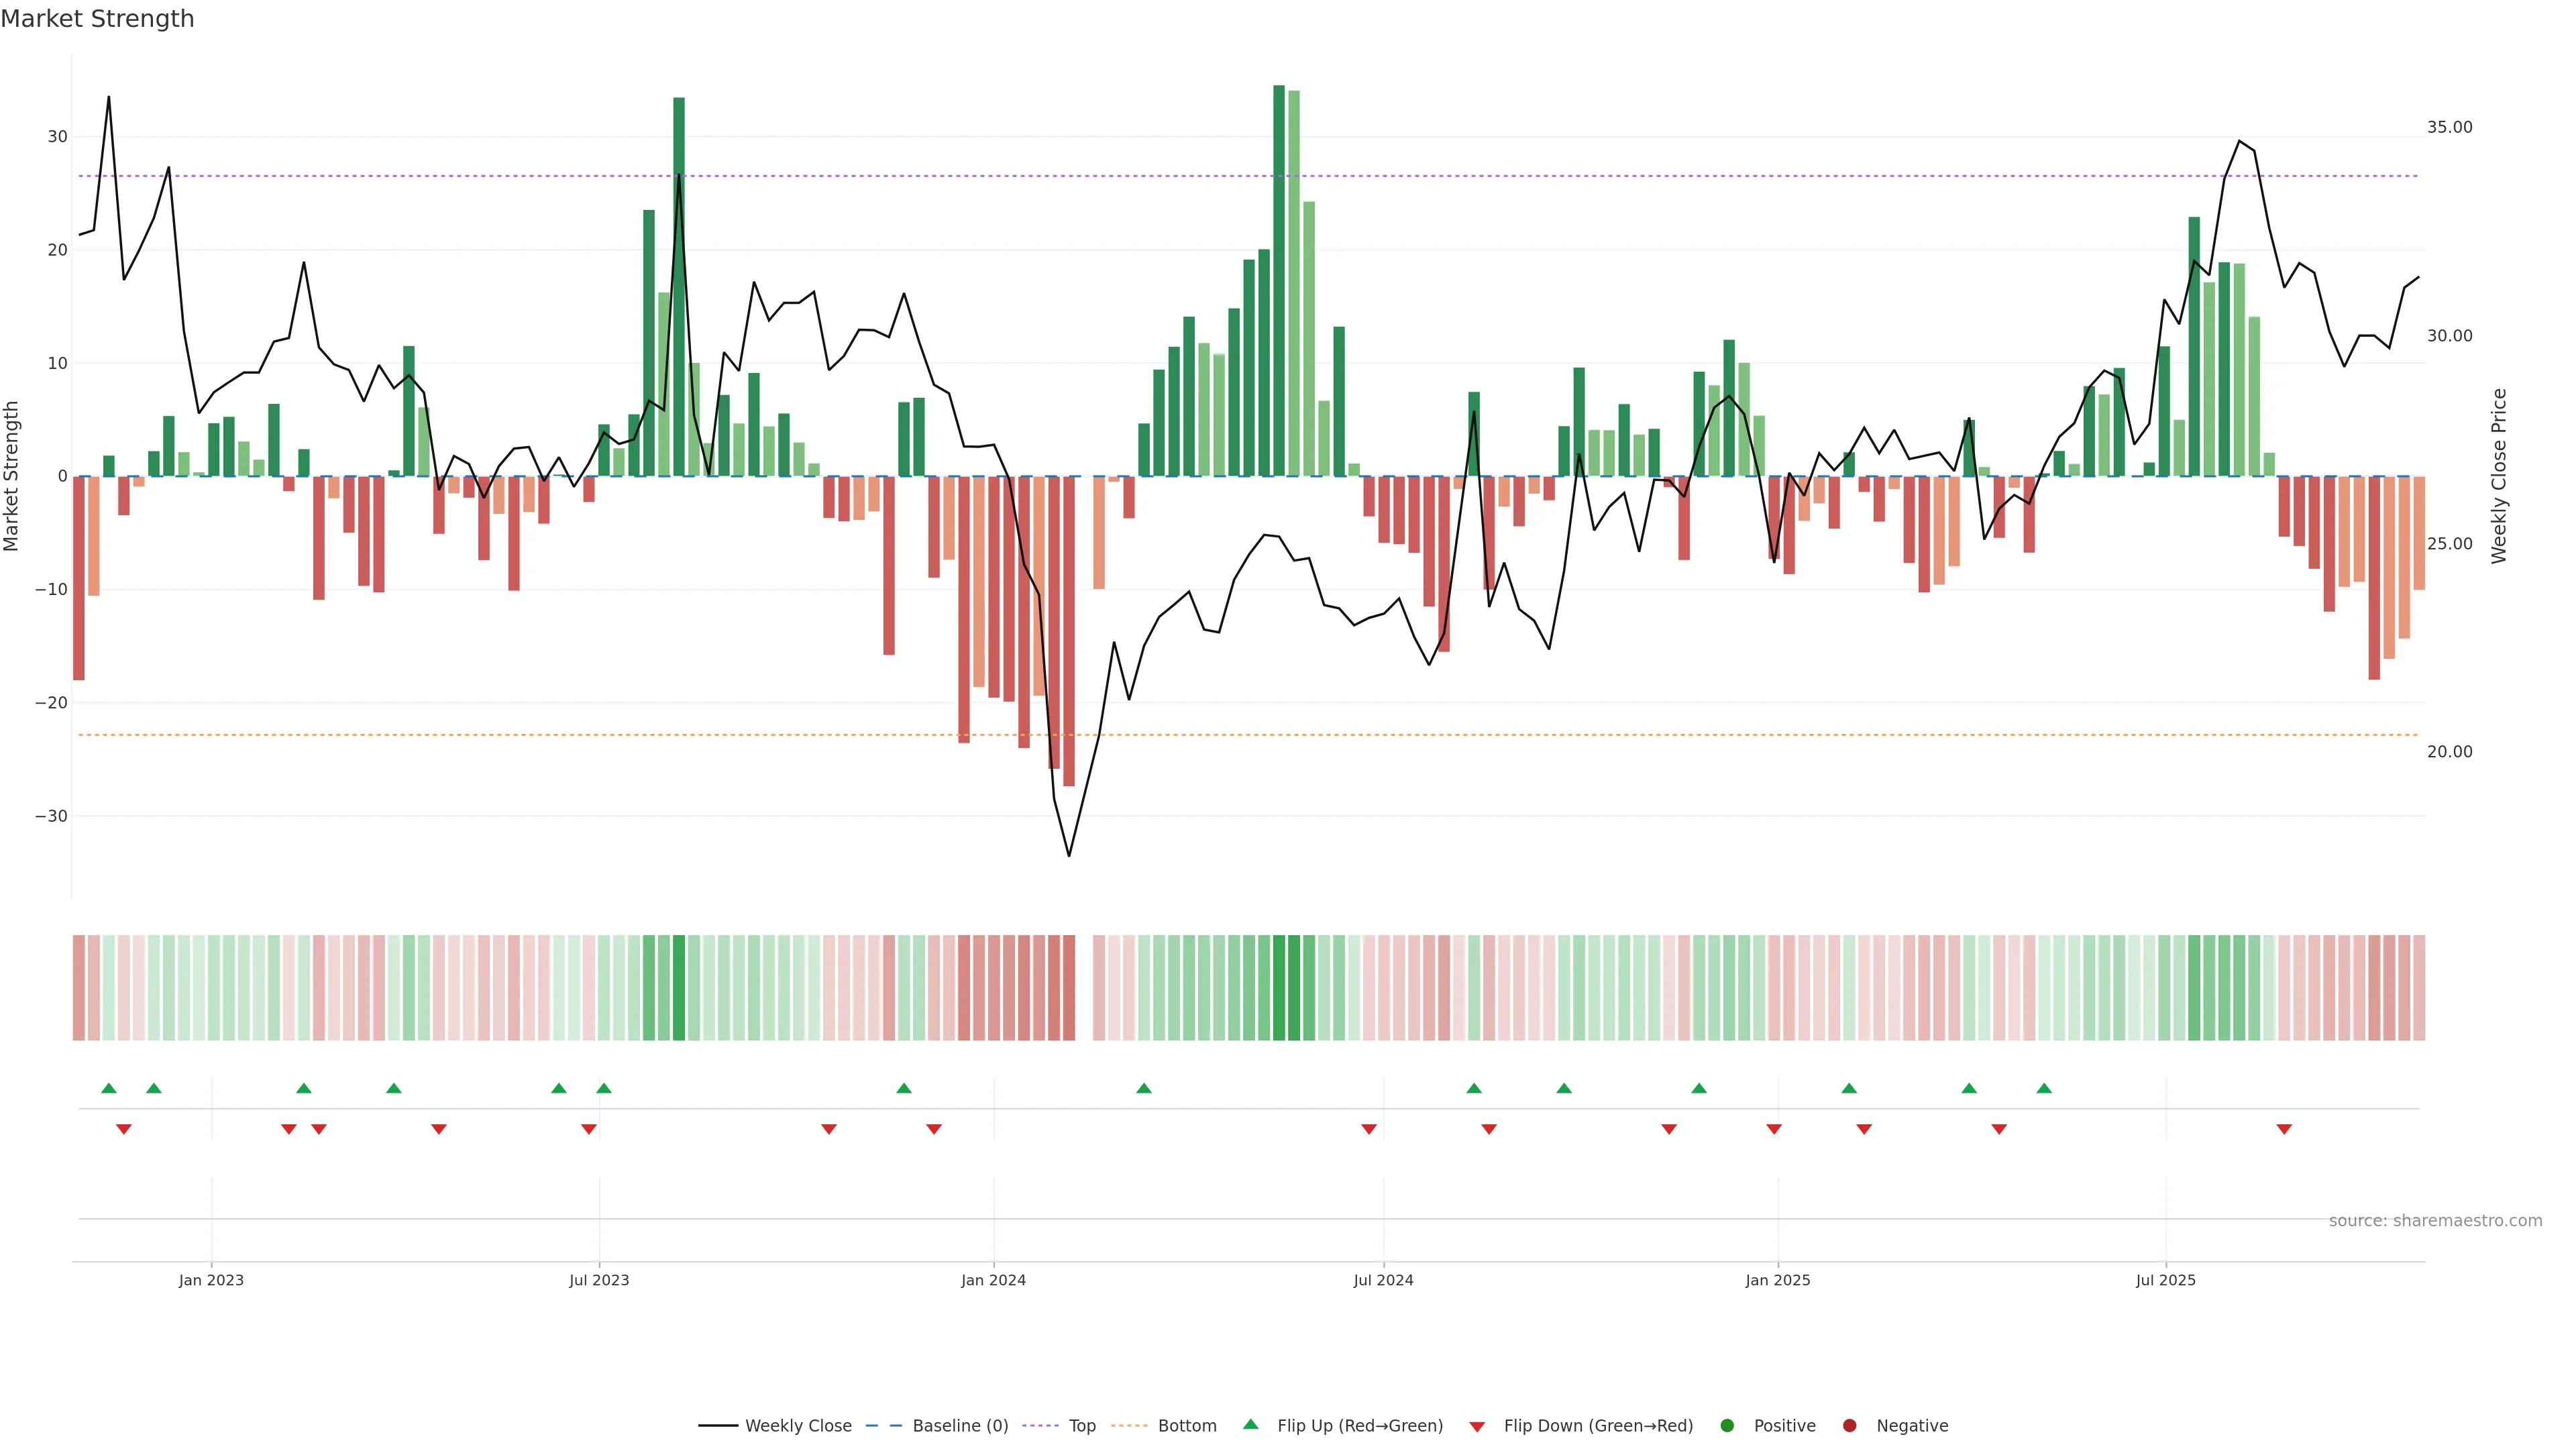
Task: Click the Market Strength chart title
Action: coord(97,19)
